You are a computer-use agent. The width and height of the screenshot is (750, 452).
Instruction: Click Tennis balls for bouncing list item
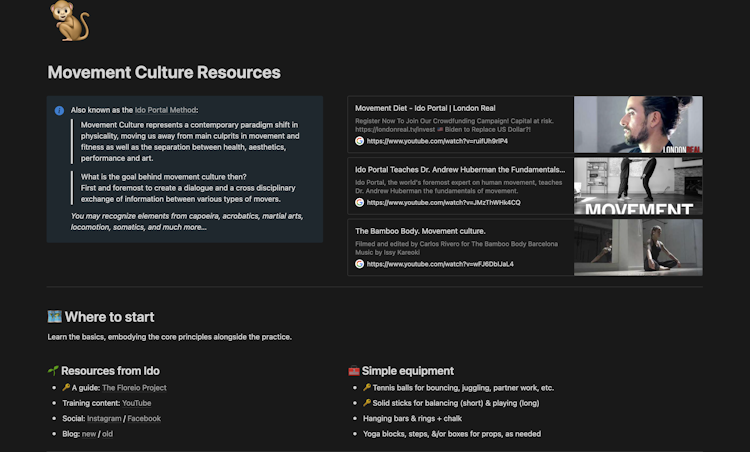(463, 388)
